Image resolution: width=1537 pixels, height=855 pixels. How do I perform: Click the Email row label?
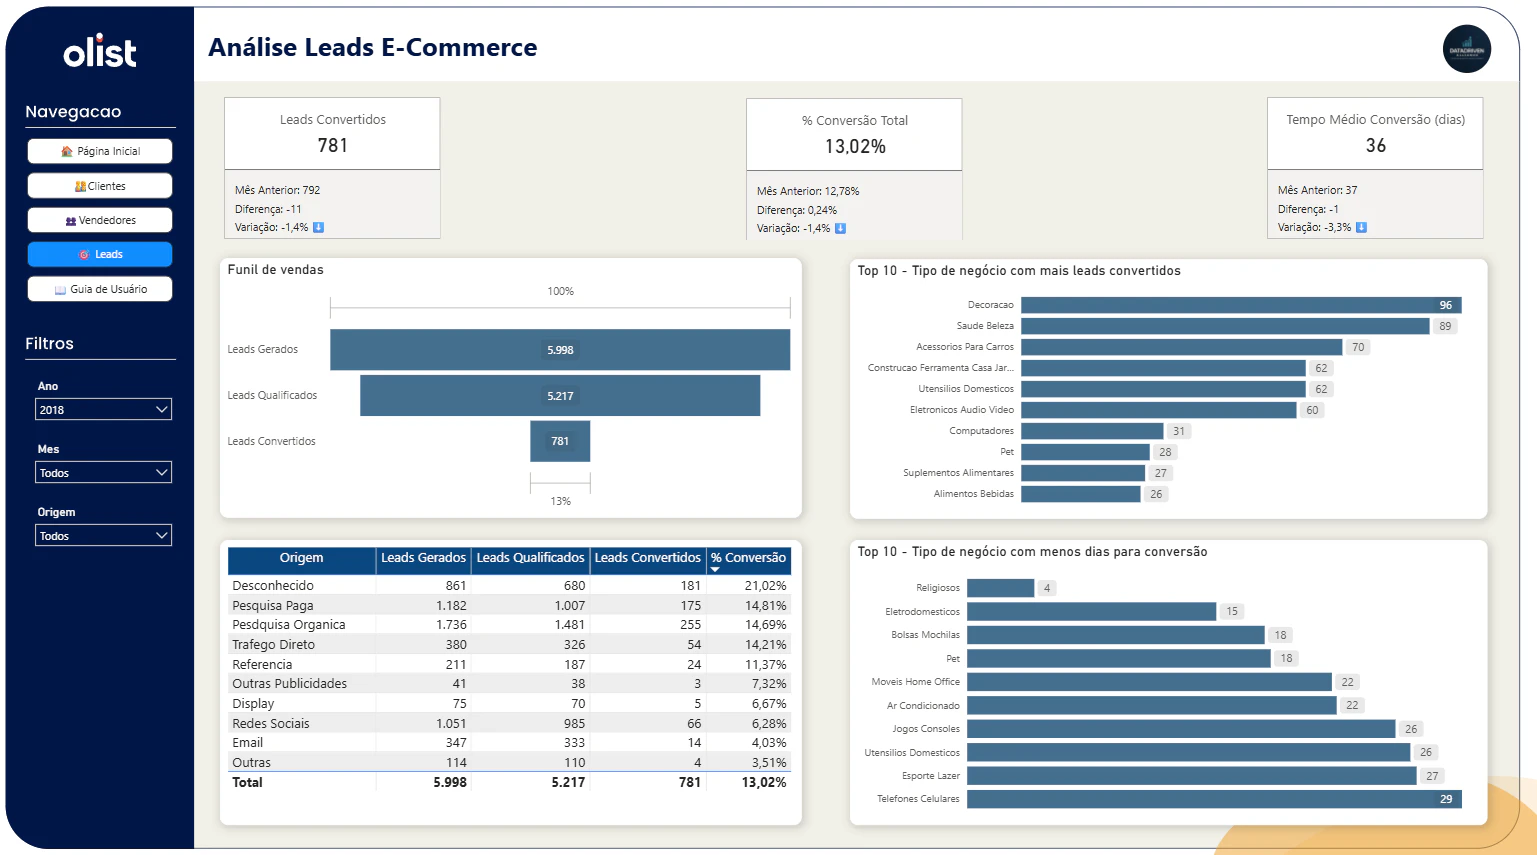click(x=248, y=743)
